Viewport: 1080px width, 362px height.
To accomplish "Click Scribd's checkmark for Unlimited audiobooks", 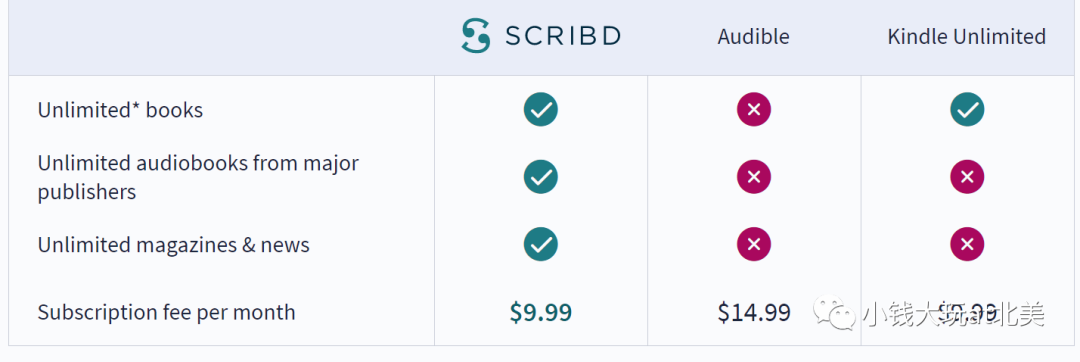I will point(541,177).
